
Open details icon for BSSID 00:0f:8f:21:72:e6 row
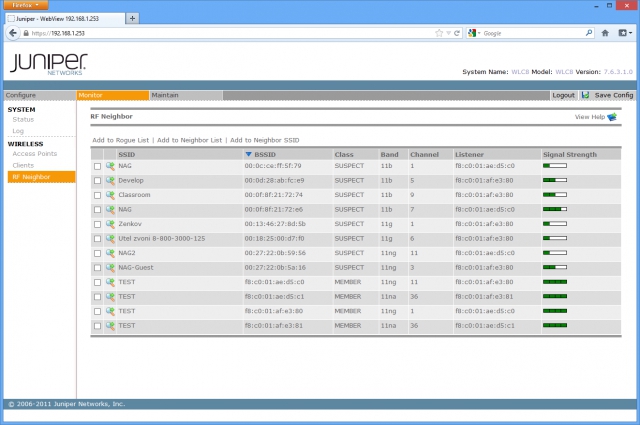pyautogui.click(x=110, y=209)
